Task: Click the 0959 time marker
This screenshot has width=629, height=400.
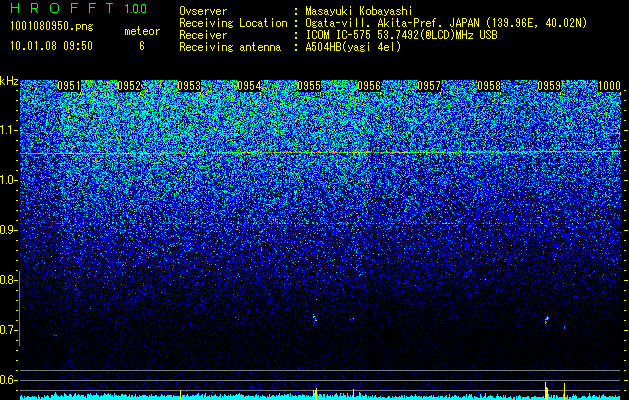Action: click(549, 86)
